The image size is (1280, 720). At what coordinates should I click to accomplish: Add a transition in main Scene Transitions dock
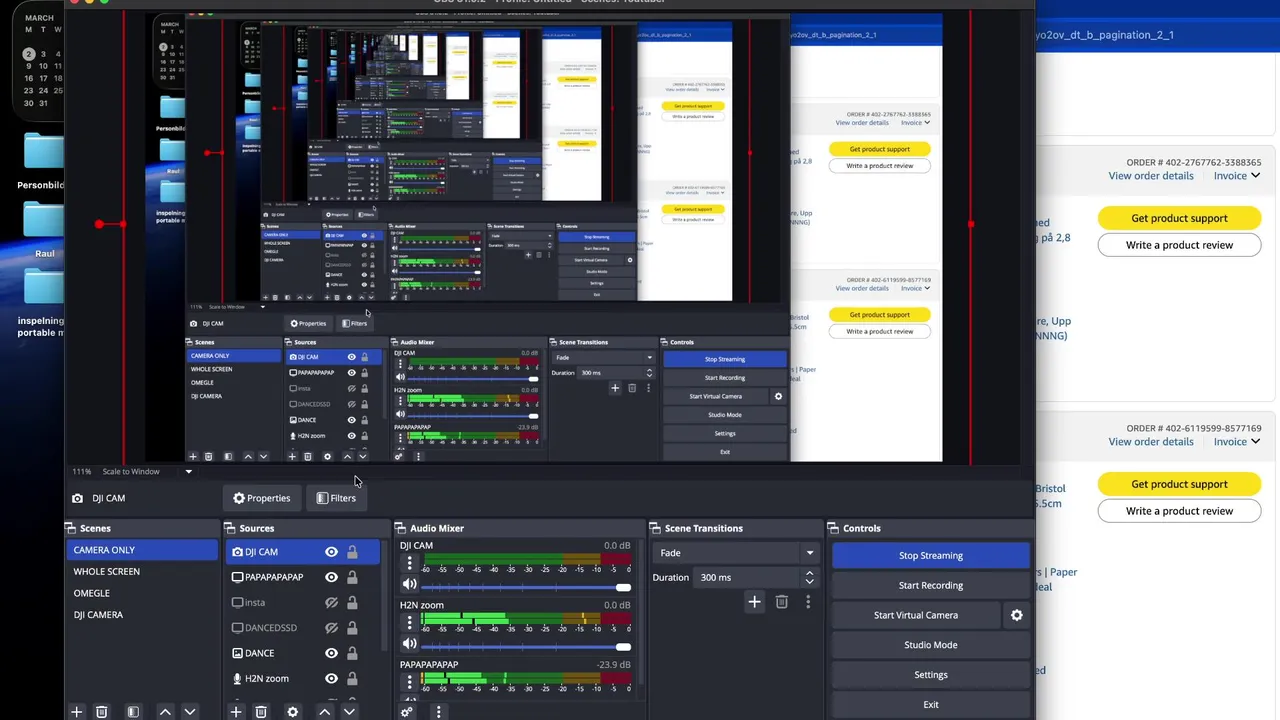755,602
